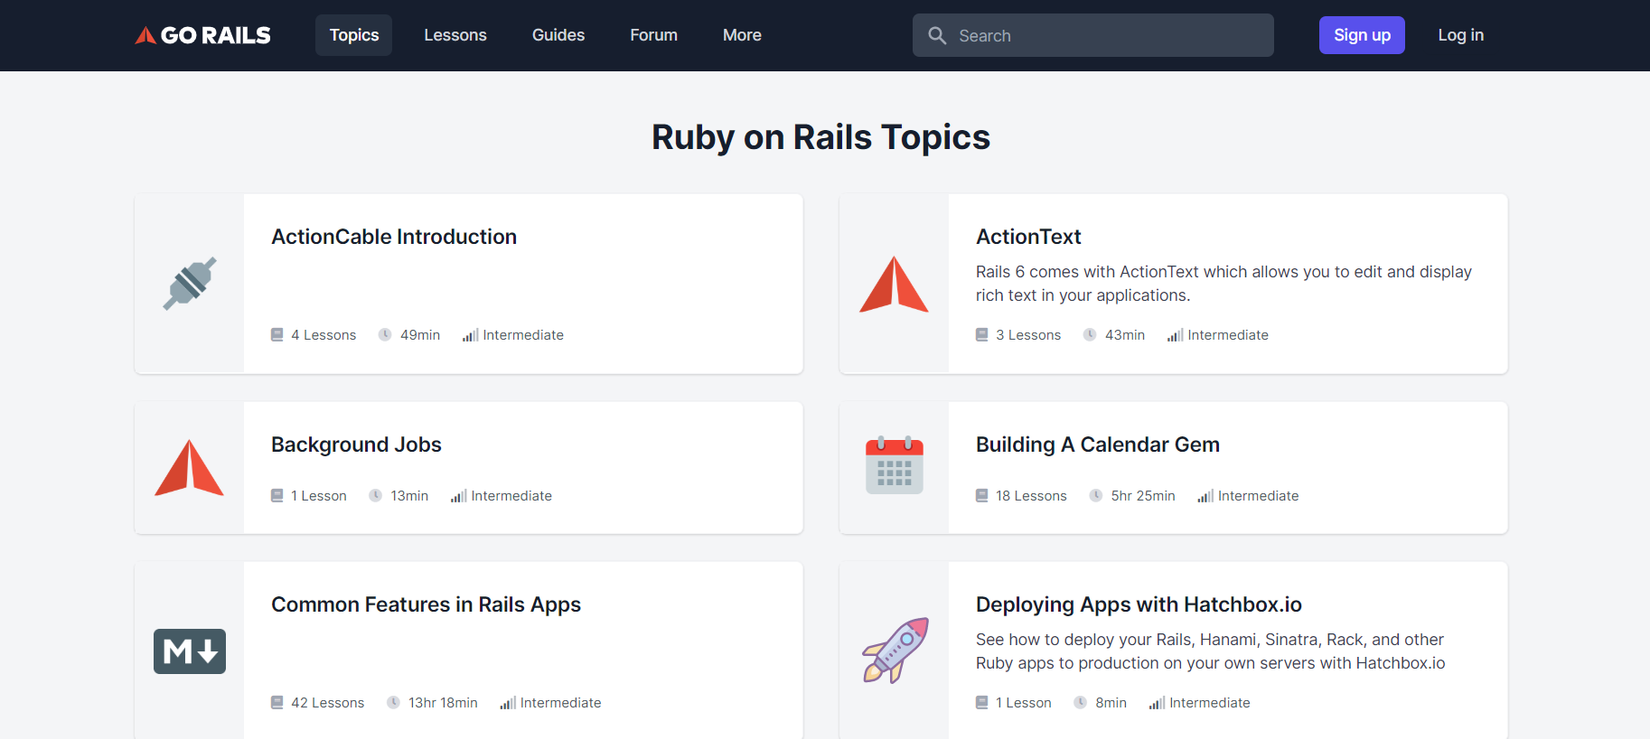Click the Markdown icon for Common Features
This screenshot has height=739, width=1650.
189,651
